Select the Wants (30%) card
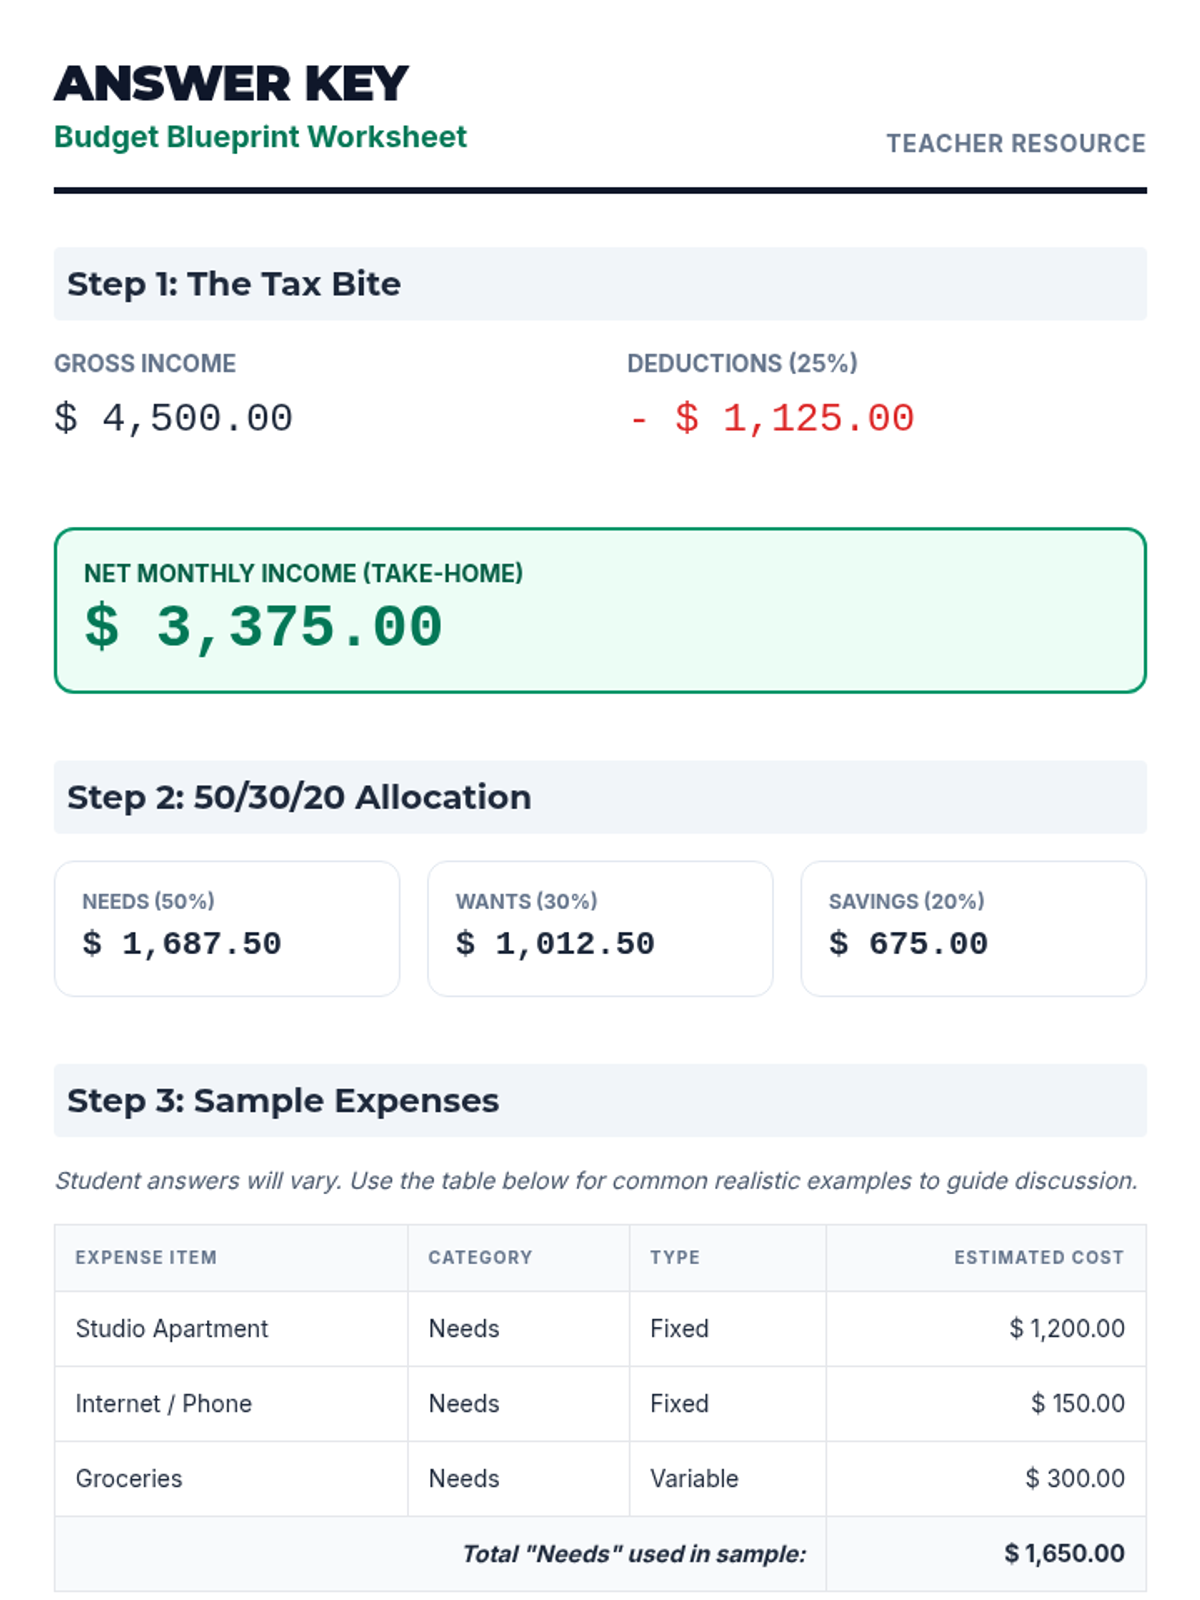This screenshot has height=1600, width=1200. (x=600, y=928)
